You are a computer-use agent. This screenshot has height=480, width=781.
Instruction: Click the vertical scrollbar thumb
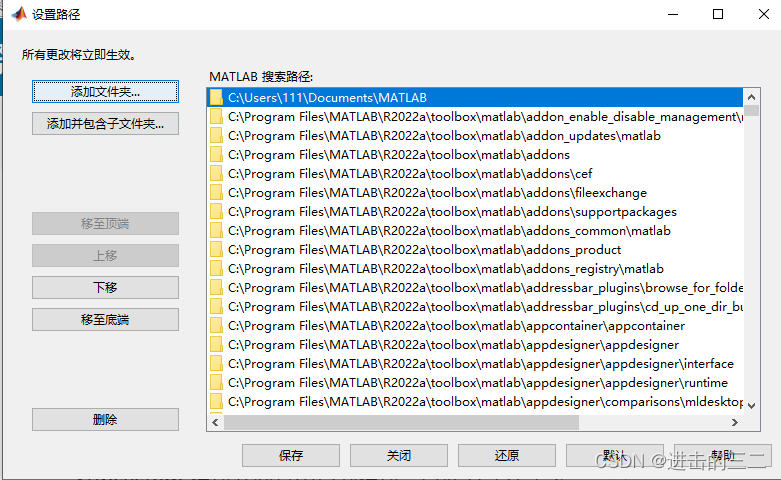752,111
